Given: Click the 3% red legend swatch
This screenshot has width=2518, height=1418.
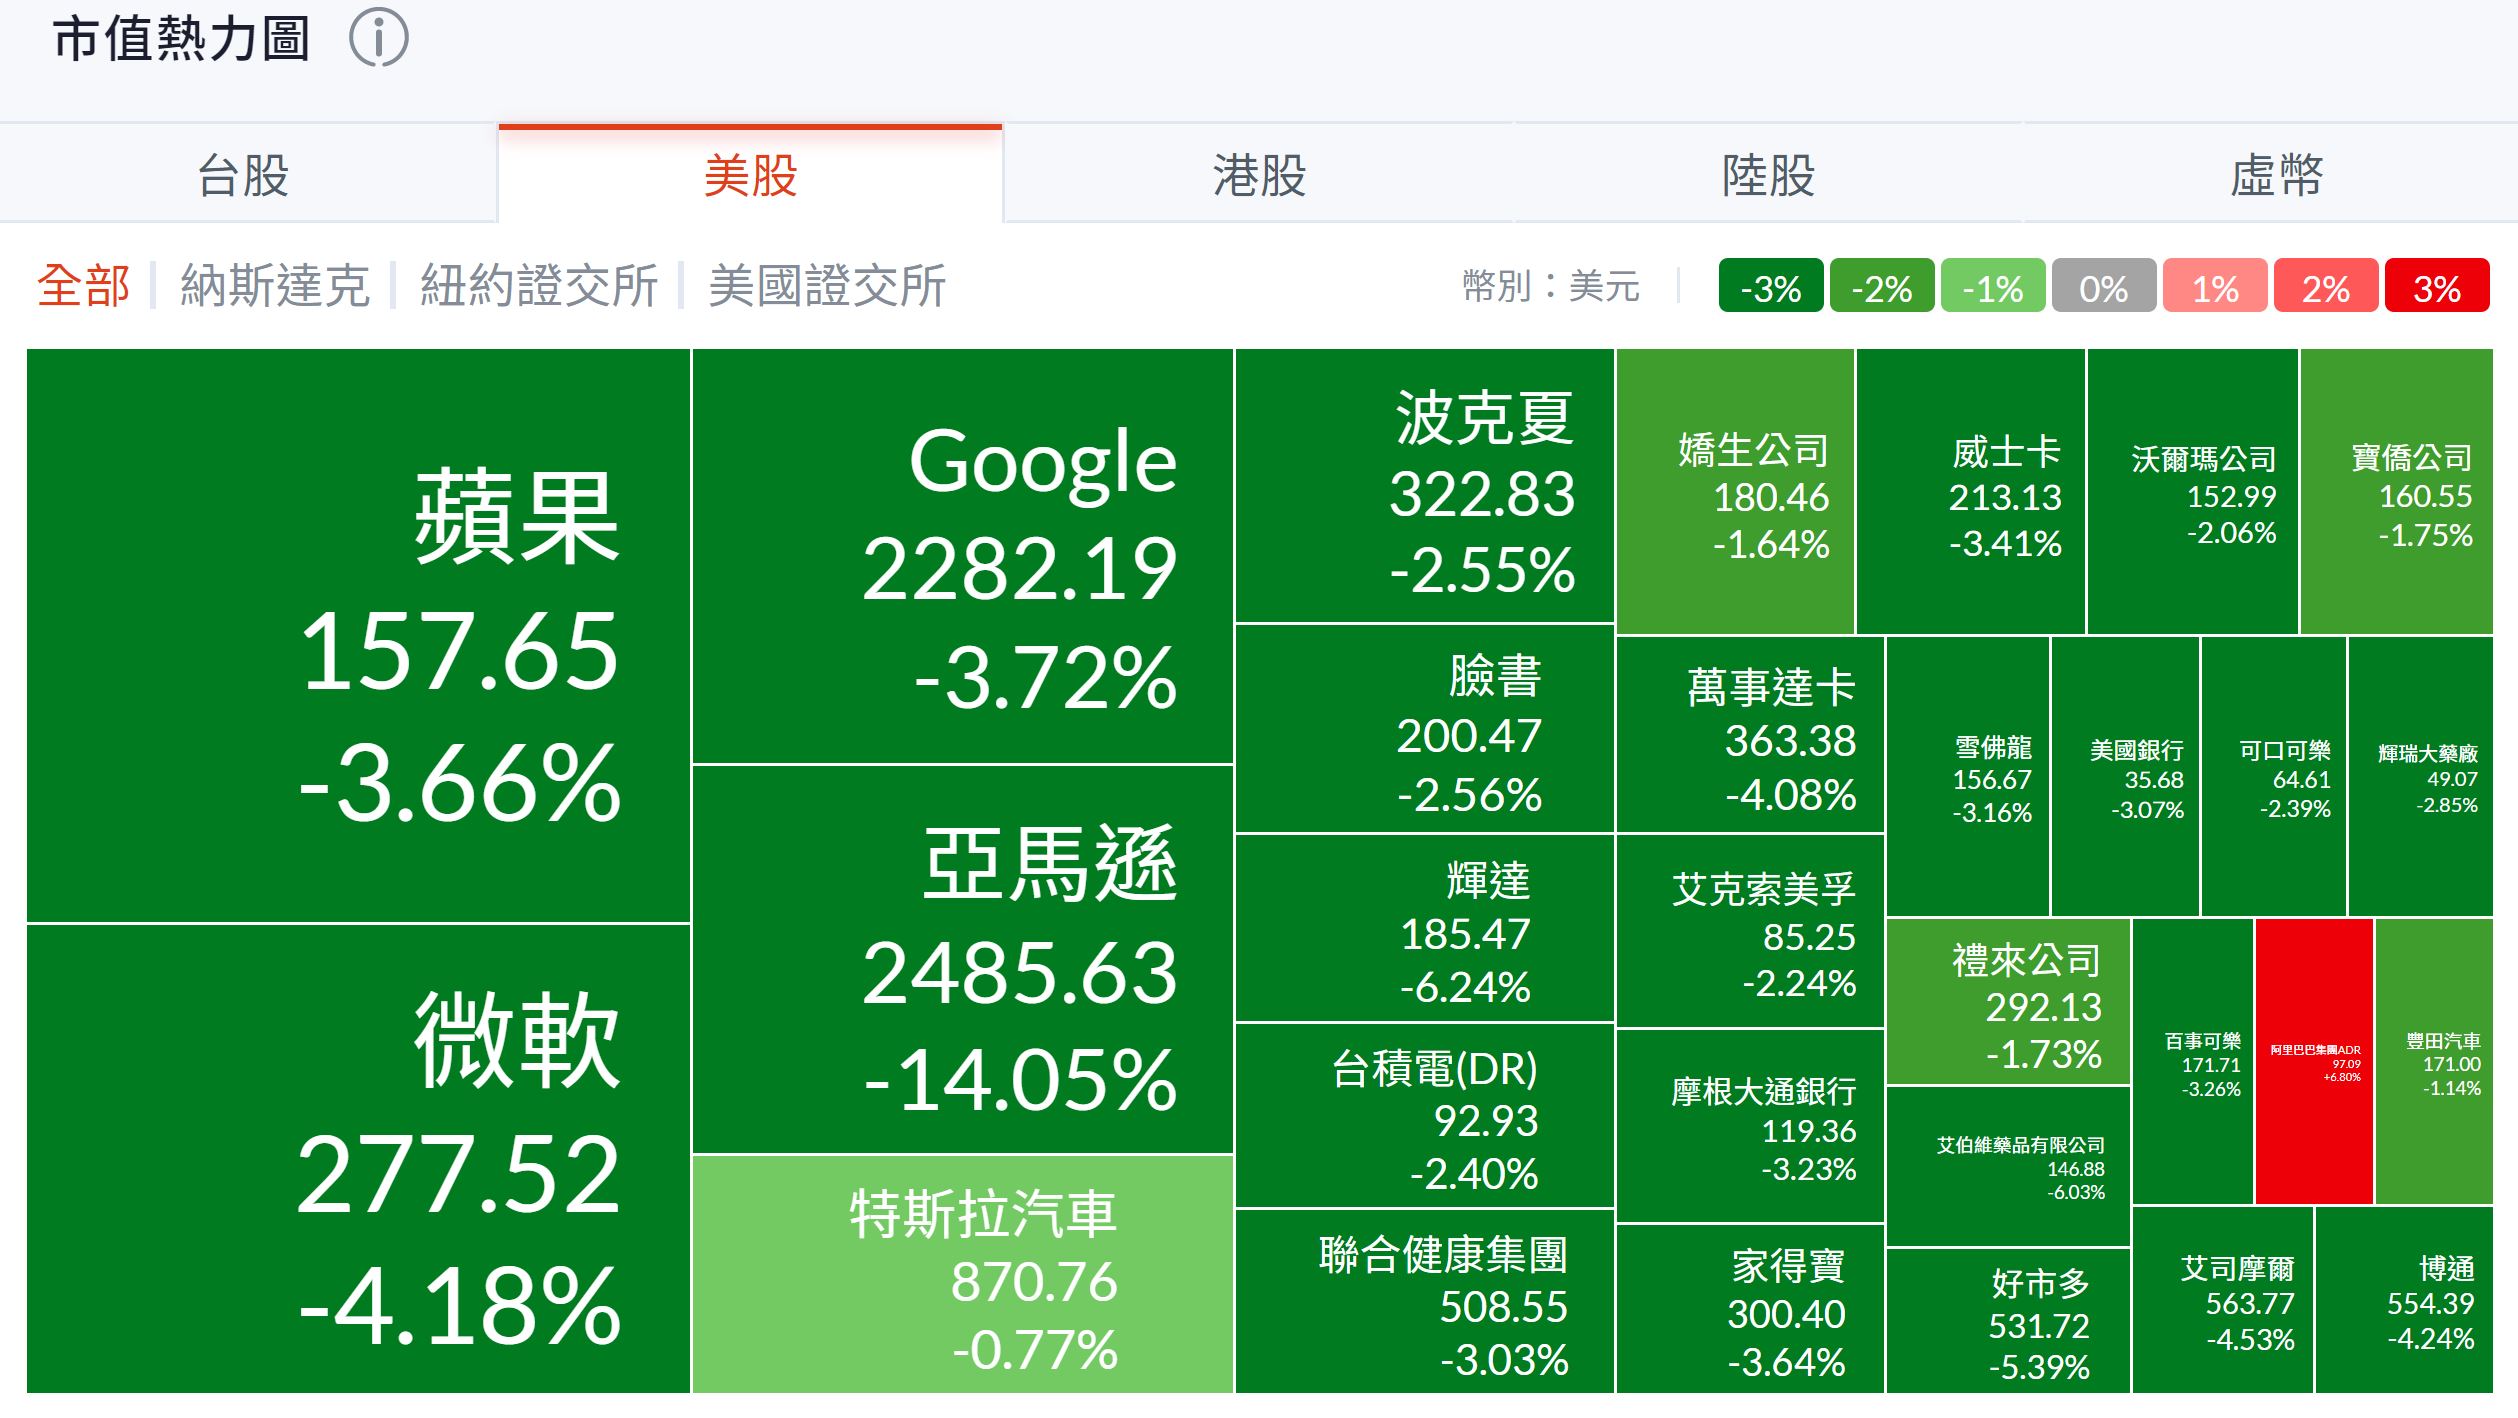Looking at the screenshot, I should click(x=2436, y=288).
